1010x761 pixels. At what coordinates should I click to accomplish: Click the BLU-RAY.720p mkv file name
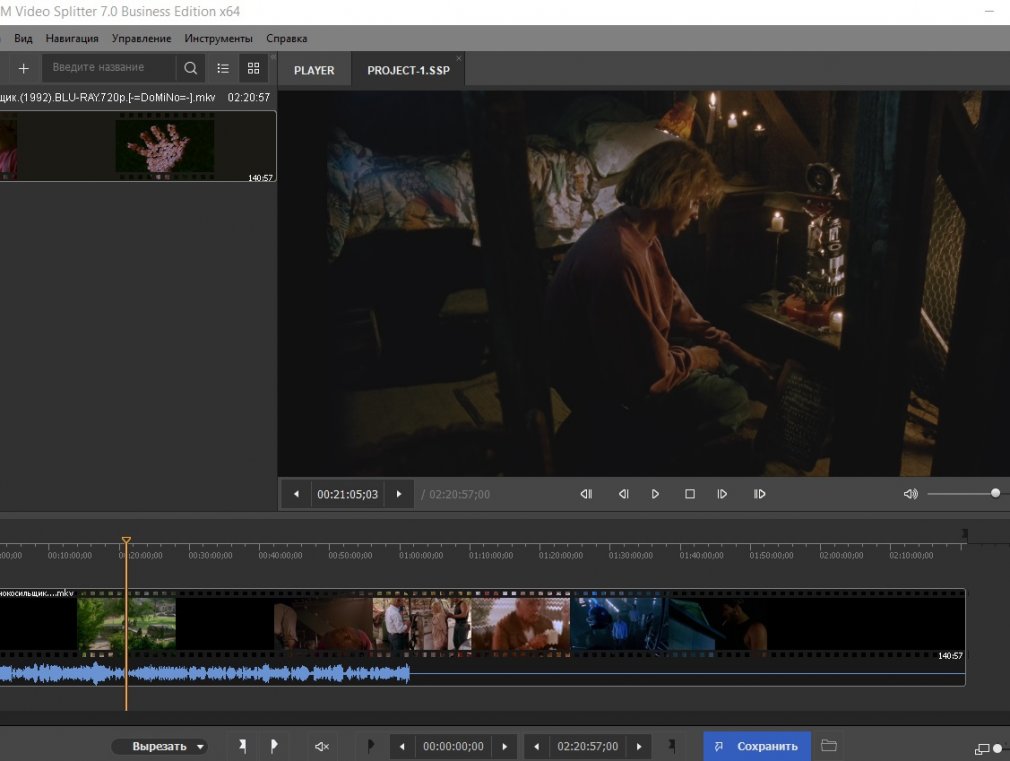tap(108, 97)
